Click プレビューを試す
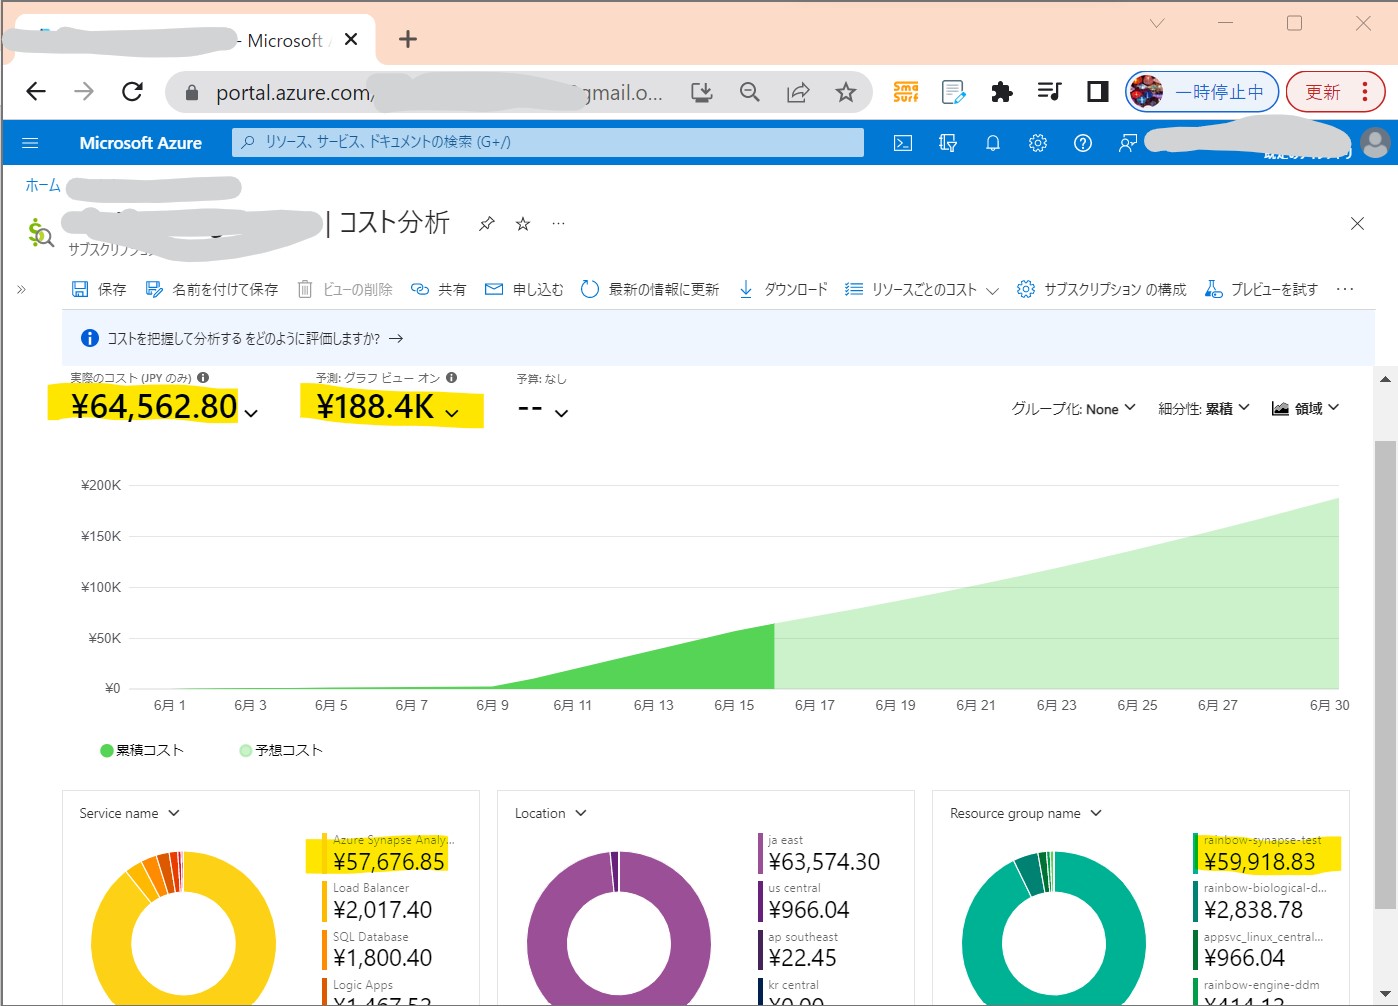The width and height of the screenshot is (1398, 1006). [1261, 289]
